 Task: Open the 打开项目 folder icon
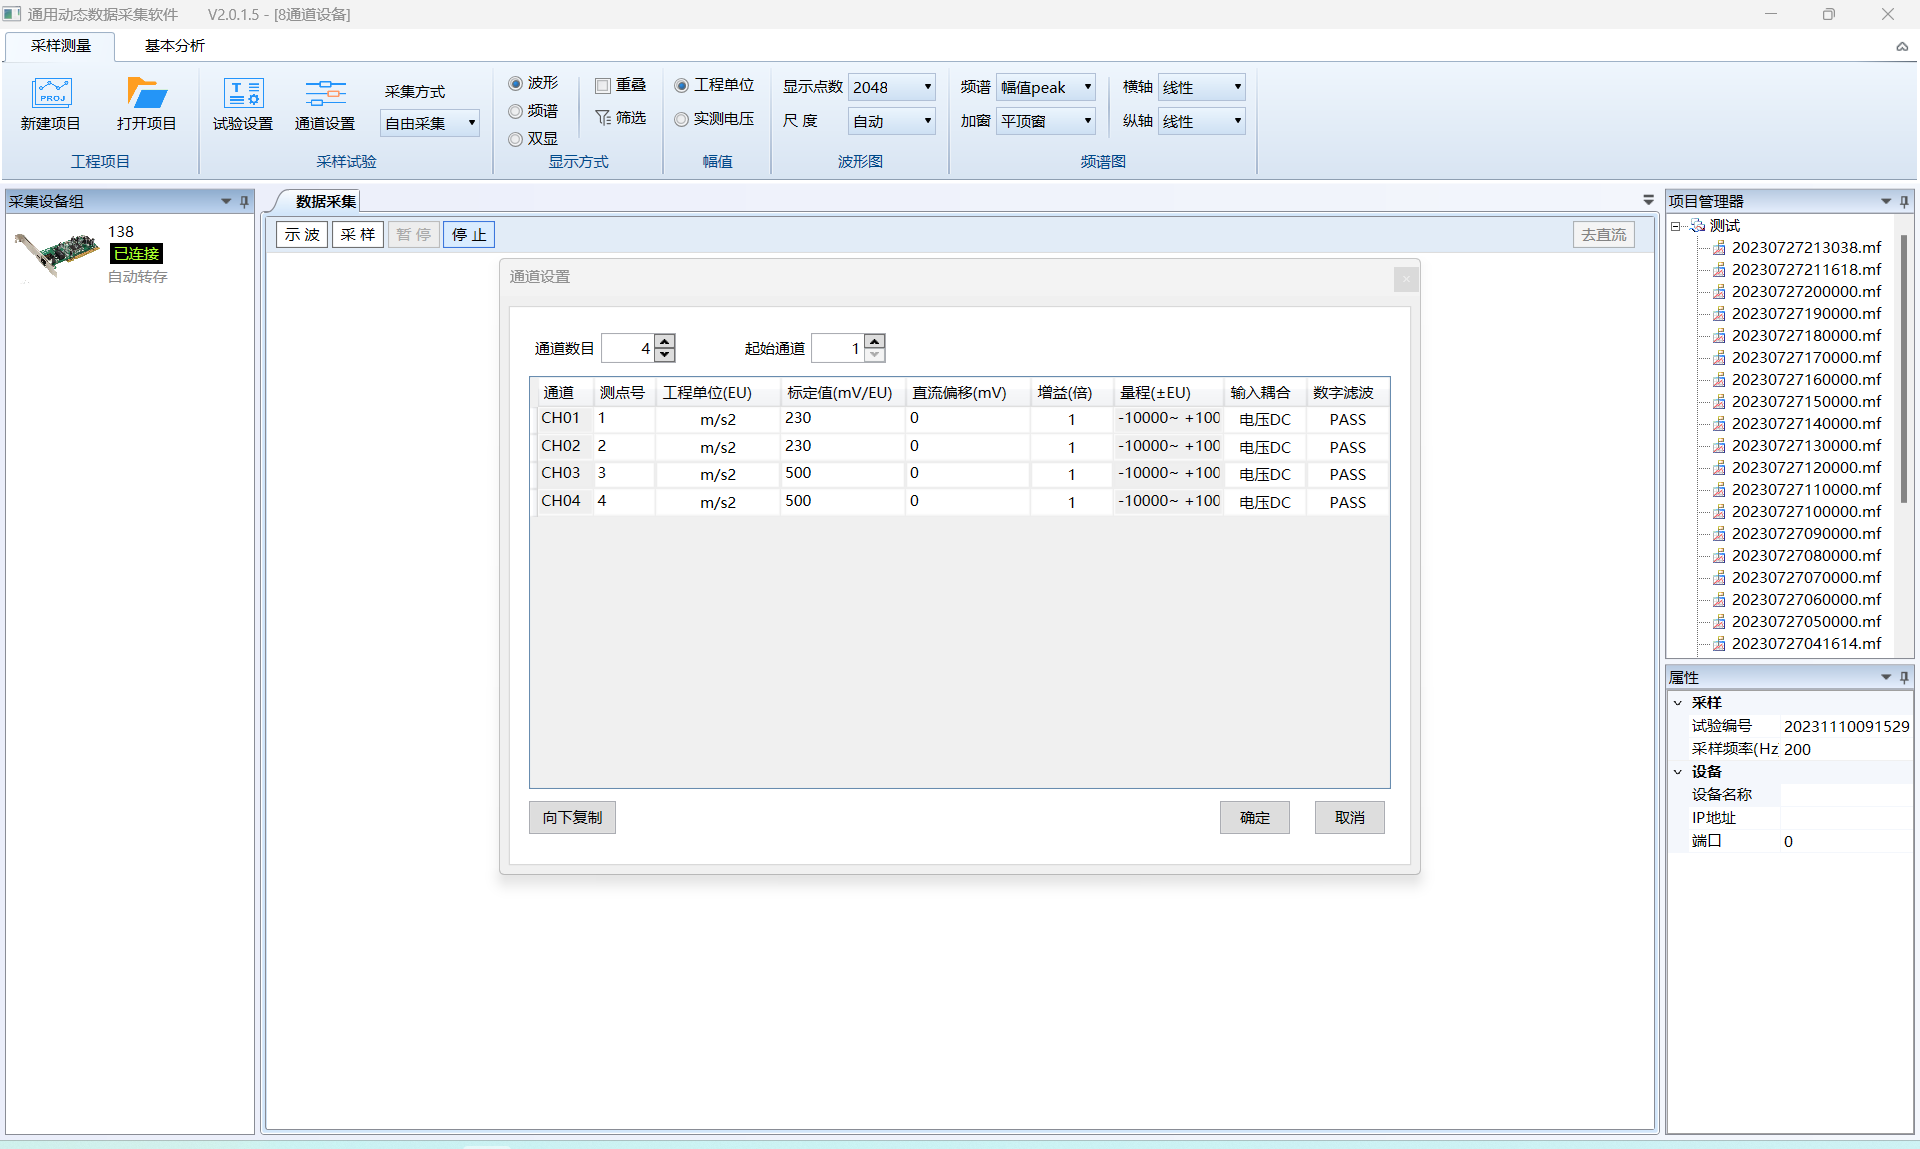146,93
